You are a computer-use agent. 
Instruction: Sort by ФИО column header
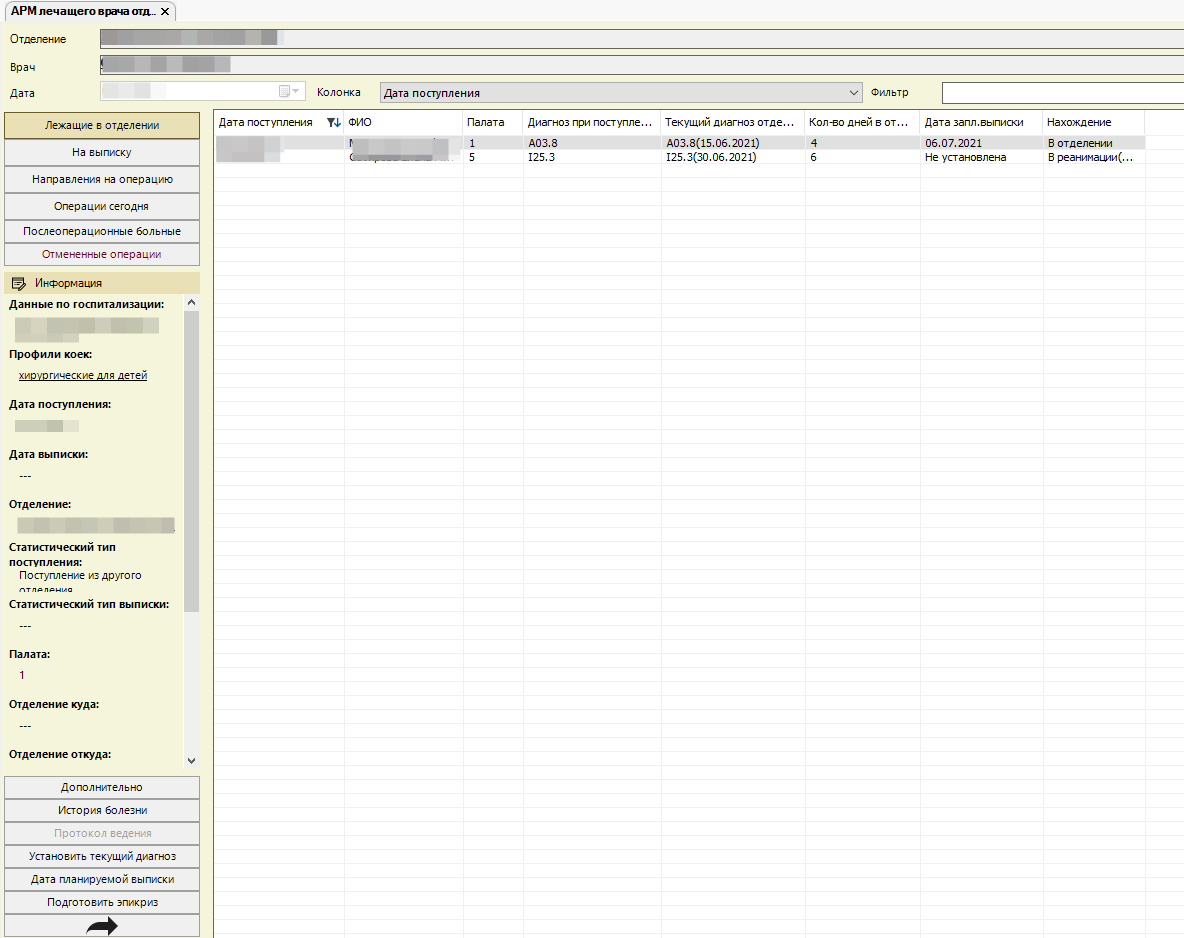403,122
